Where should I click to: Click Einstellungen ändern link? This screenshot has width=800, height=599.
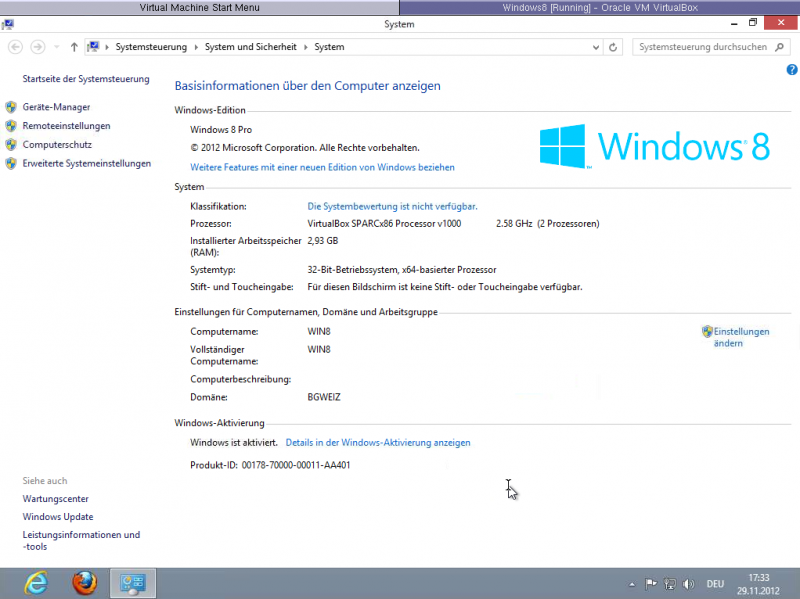pyautogui.click(x=741, y=337)
